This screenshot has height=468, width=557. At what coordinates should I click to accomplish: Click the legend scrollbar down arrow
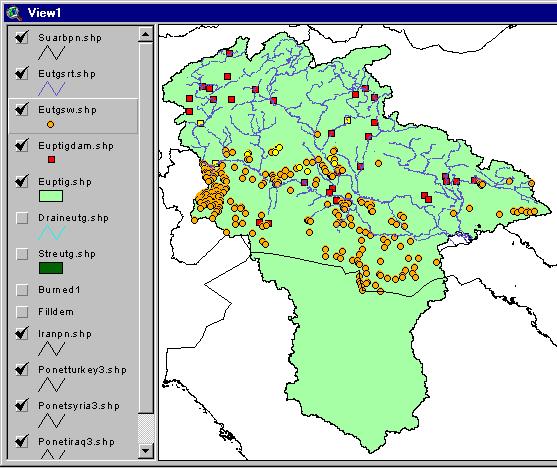[x=145, y=451]
